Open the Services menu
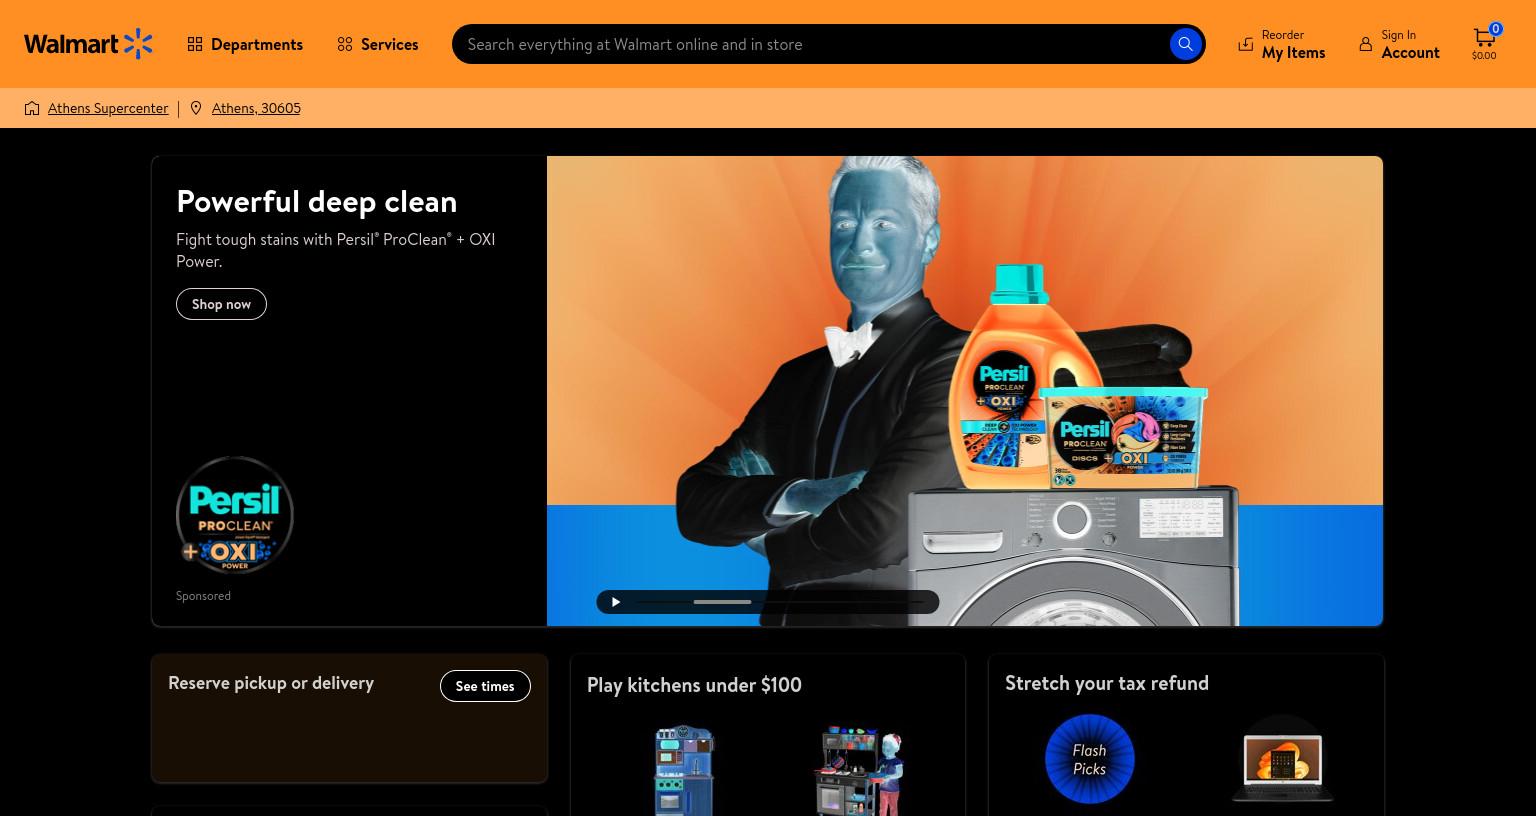1536x816 pixels. 378,44
